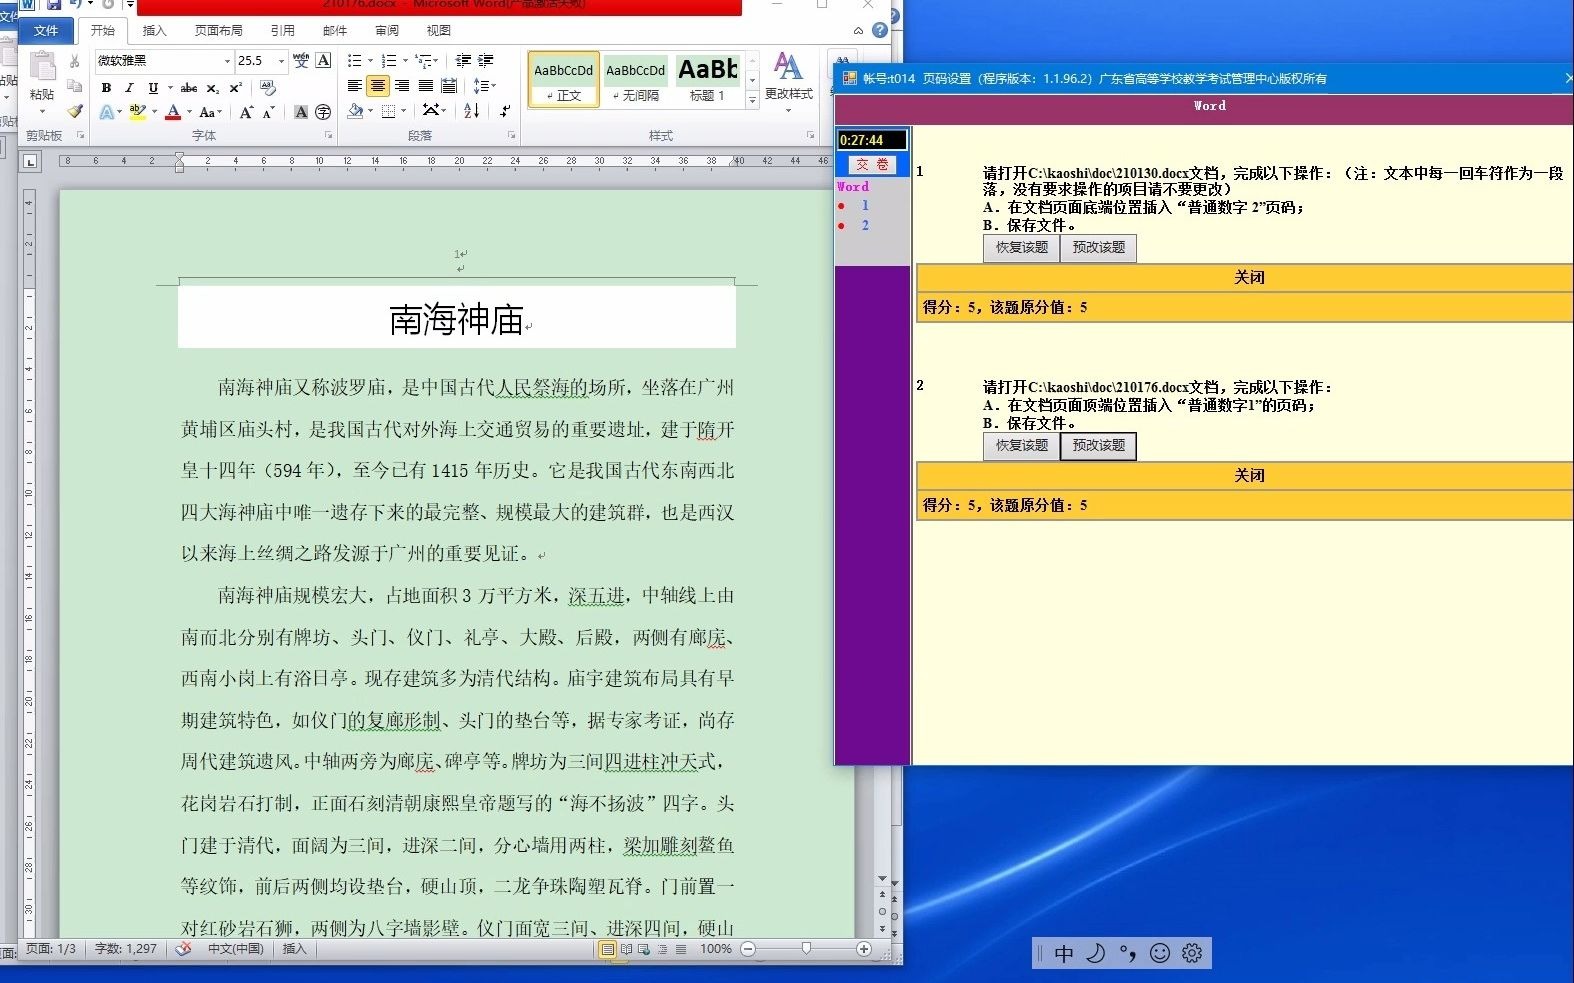Apply subscript formatting

click(x=213, y=88)
